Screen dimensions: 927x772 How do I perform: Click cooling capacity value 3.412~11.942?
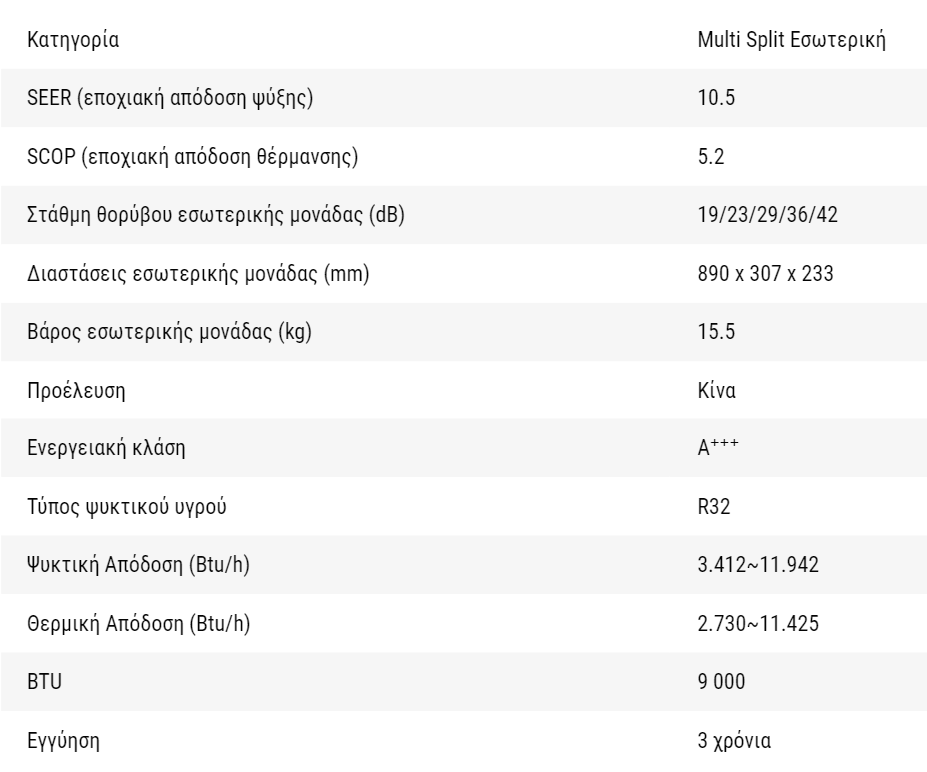(x=758, y=565)
